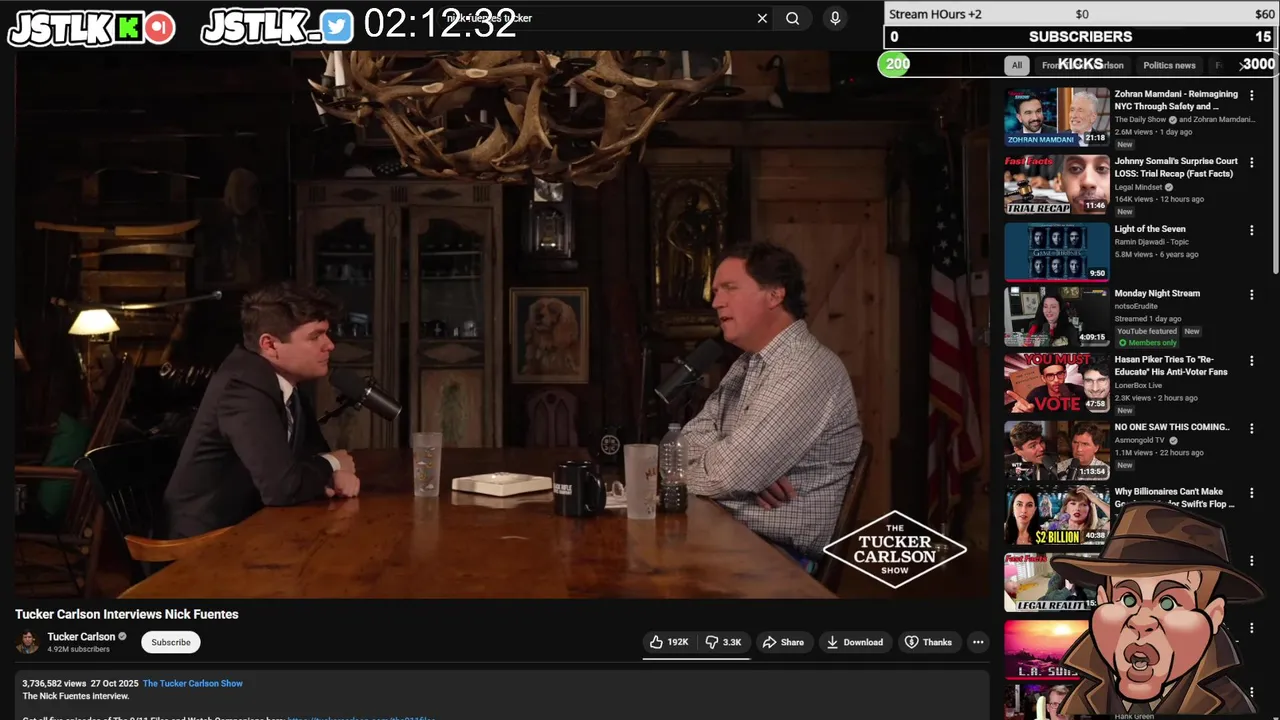Open Zohran Mamdani Daily Show video thumbnail
This screenshot has width=1280, height=720.
click(1057, 117)
